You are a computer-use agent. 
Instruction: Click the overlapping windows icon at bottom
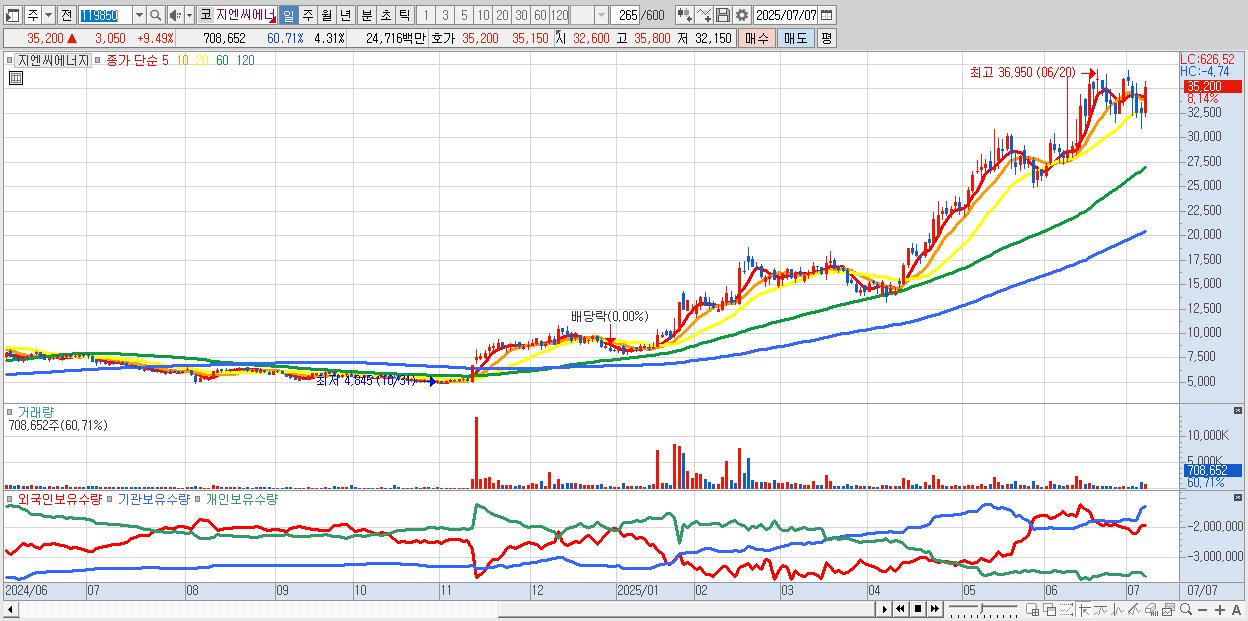(x=1050, y=609)
